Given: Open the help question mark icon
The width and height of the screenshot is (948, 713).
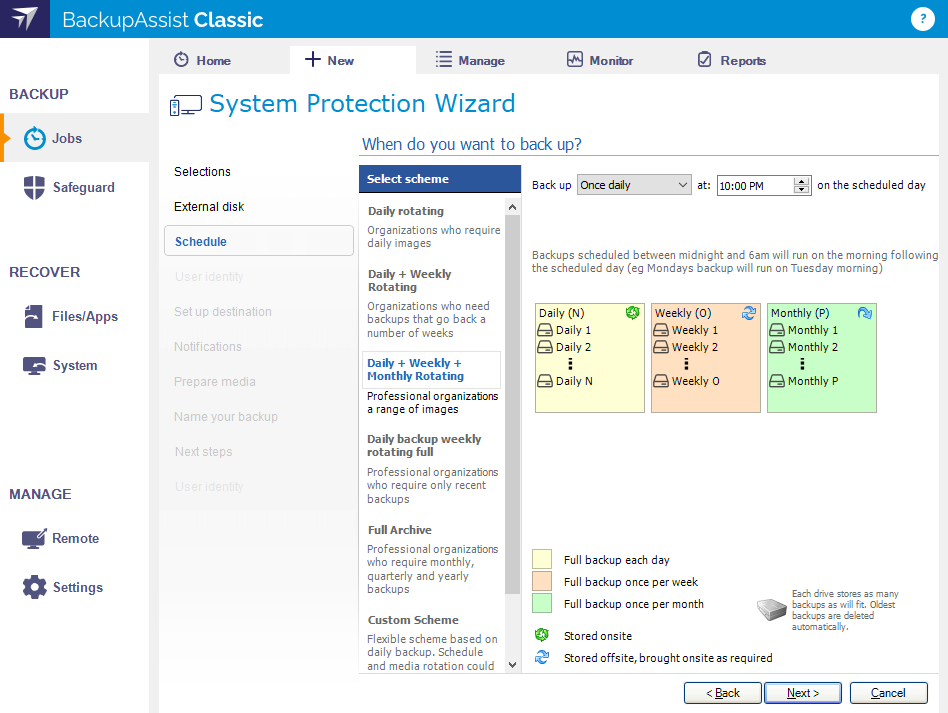Looking at the screenshot, I should tap(922, 19).
